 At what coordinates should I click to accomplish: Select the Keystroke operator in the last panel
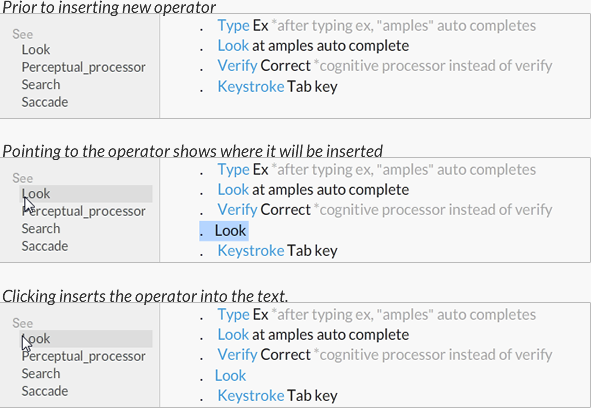pos(251,396)
